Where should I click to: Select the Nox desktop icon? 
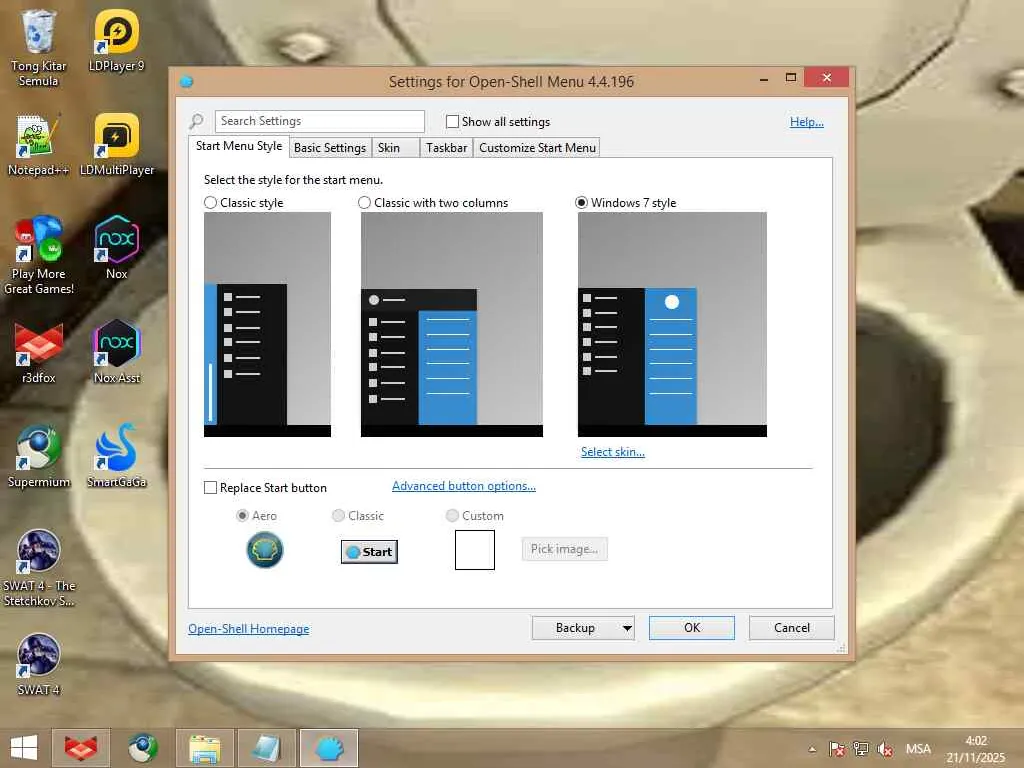click(x=116, y=248)
